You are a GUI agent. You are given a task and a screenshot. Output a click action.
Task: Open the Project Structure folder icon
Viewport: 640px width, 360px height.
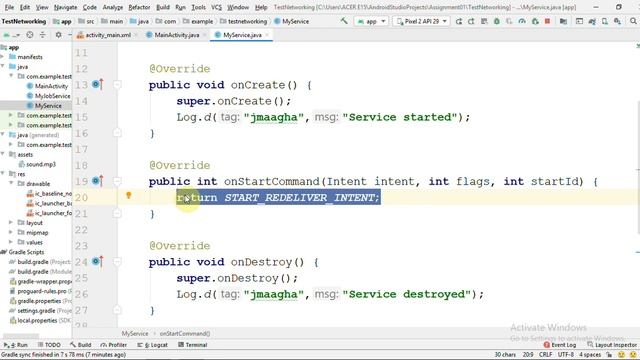tap(563, 21)
